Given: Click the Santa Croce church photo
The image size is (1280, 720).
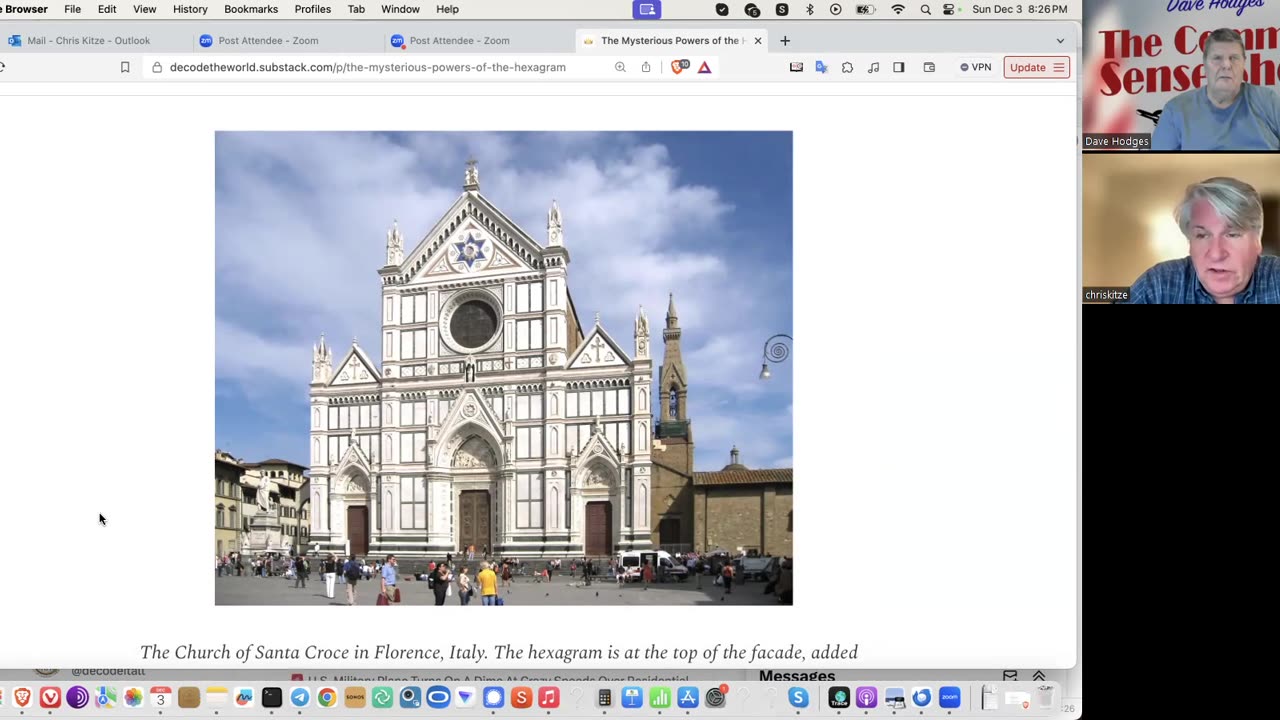Looking at the screenshot, I should [504, 368].
